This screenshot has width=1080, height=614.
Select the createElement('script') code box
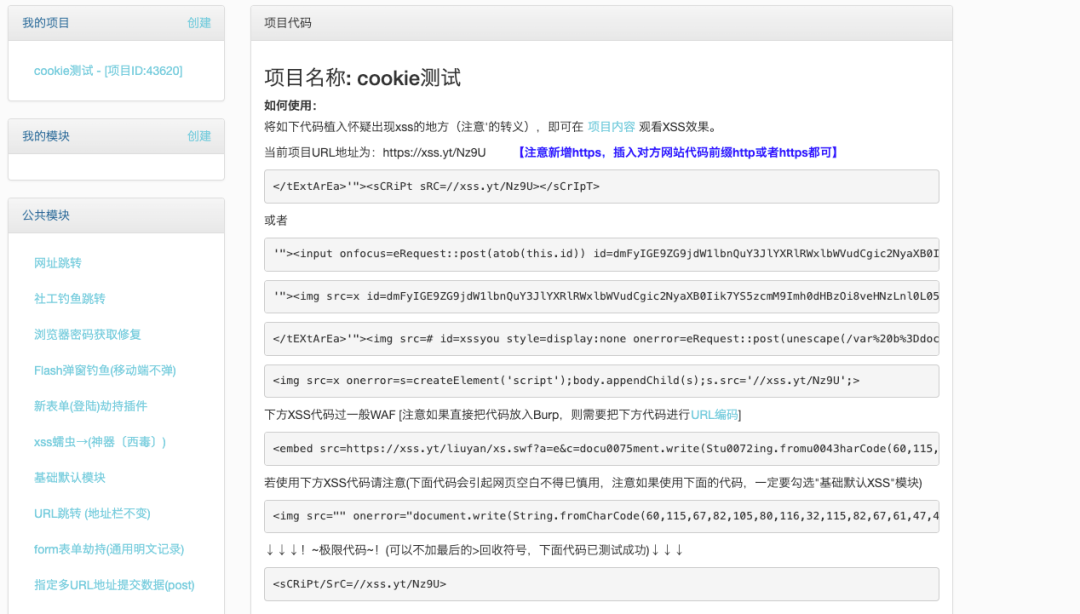click(601, 381)
